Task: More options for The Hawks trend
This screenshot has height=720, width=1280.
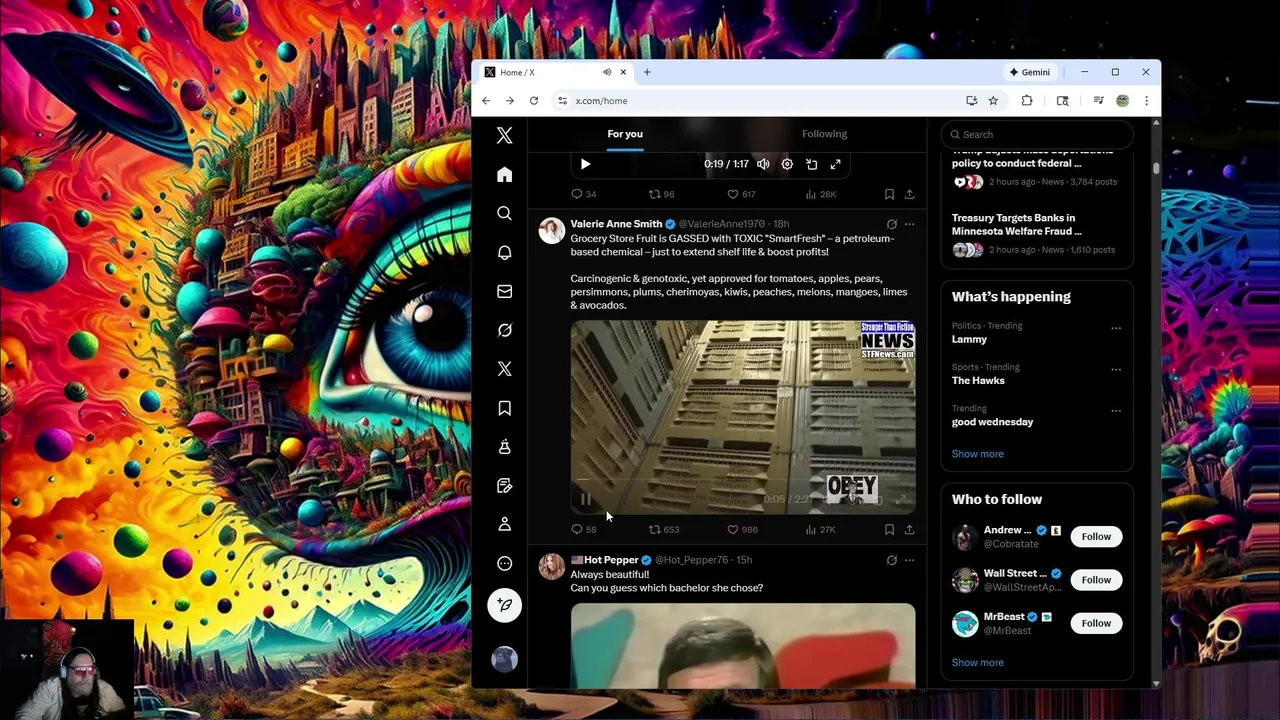Action: pyautogui.click(x=1116, y=369)
